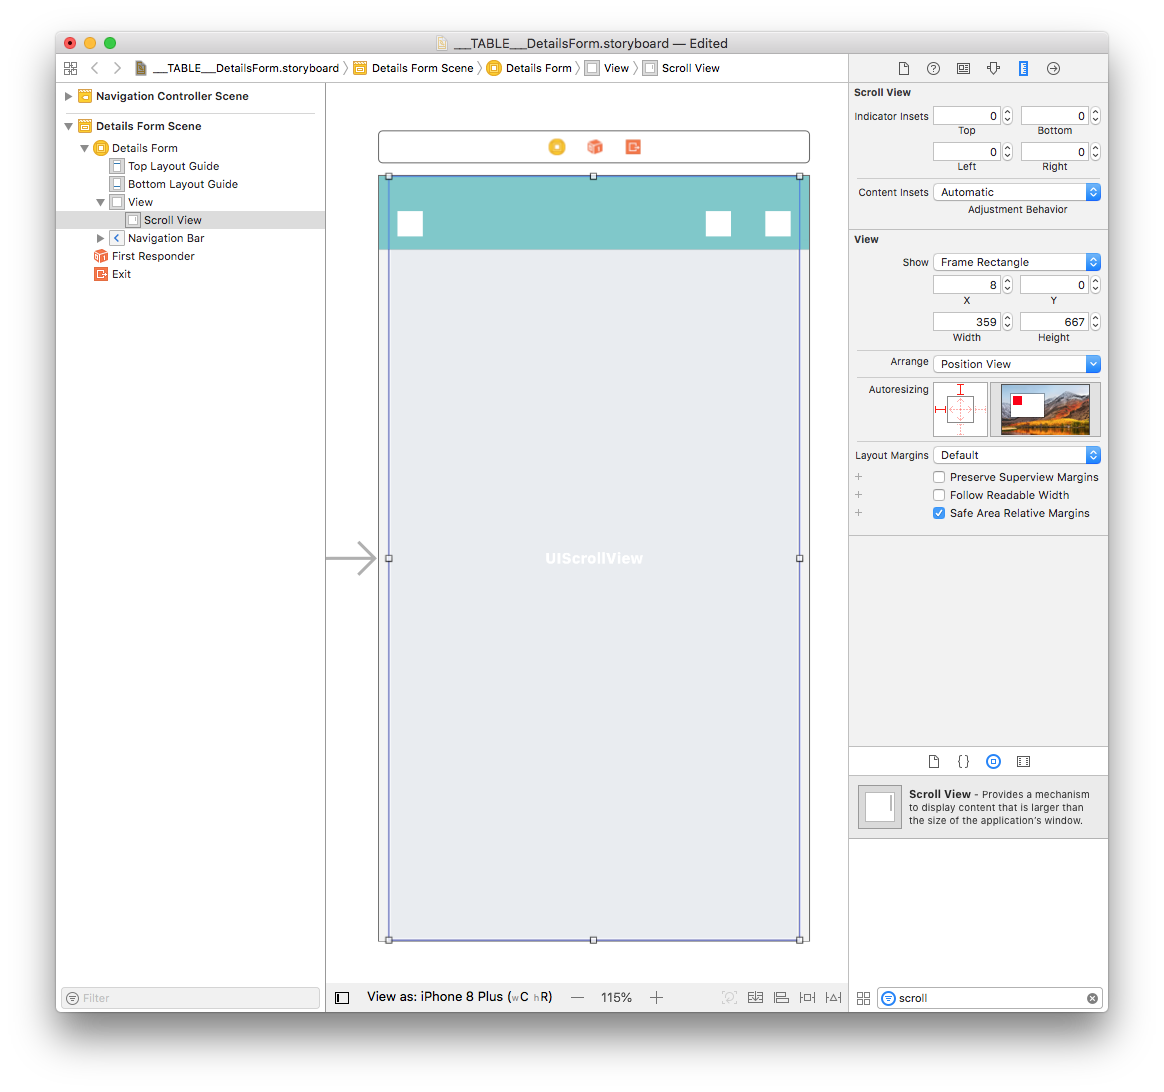Switch to the Size inspector tab
Screen dimensions: 1164x1092
coord(1023,68)
